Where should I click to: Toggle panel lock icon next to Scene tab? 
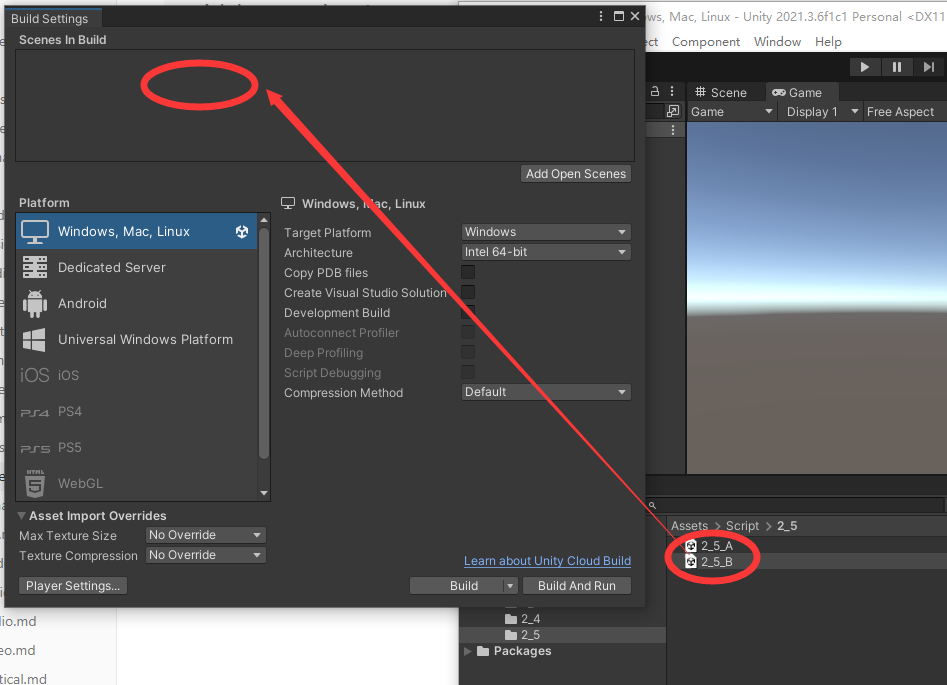point(655,92)
